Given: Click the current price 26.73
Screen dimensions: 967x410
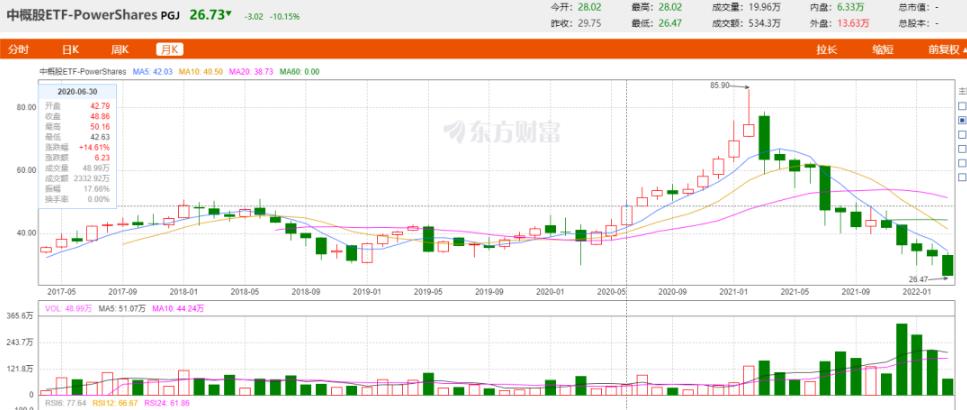Looking at the screenshot, I should pyautogui.click(x=207, y=15).
